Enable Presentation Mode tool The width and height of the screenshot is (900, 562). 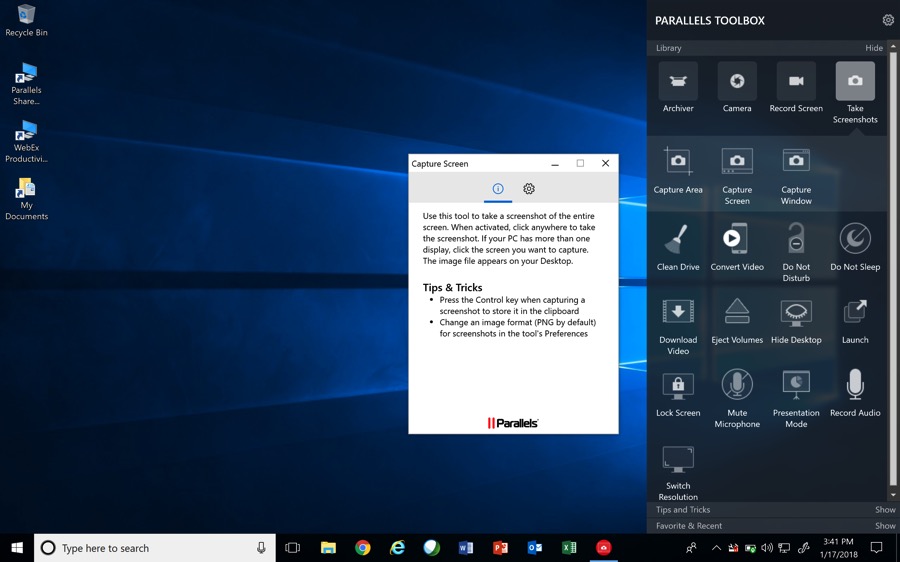click(x=796, y=399)
